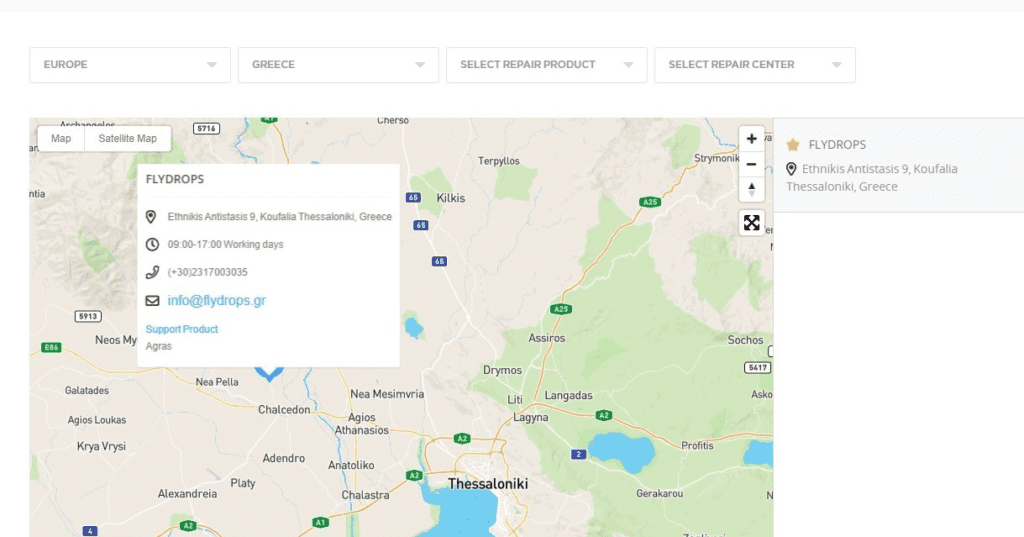
Task: Expand the Select Repair Product dropdown
Action: tap(547, 65)
